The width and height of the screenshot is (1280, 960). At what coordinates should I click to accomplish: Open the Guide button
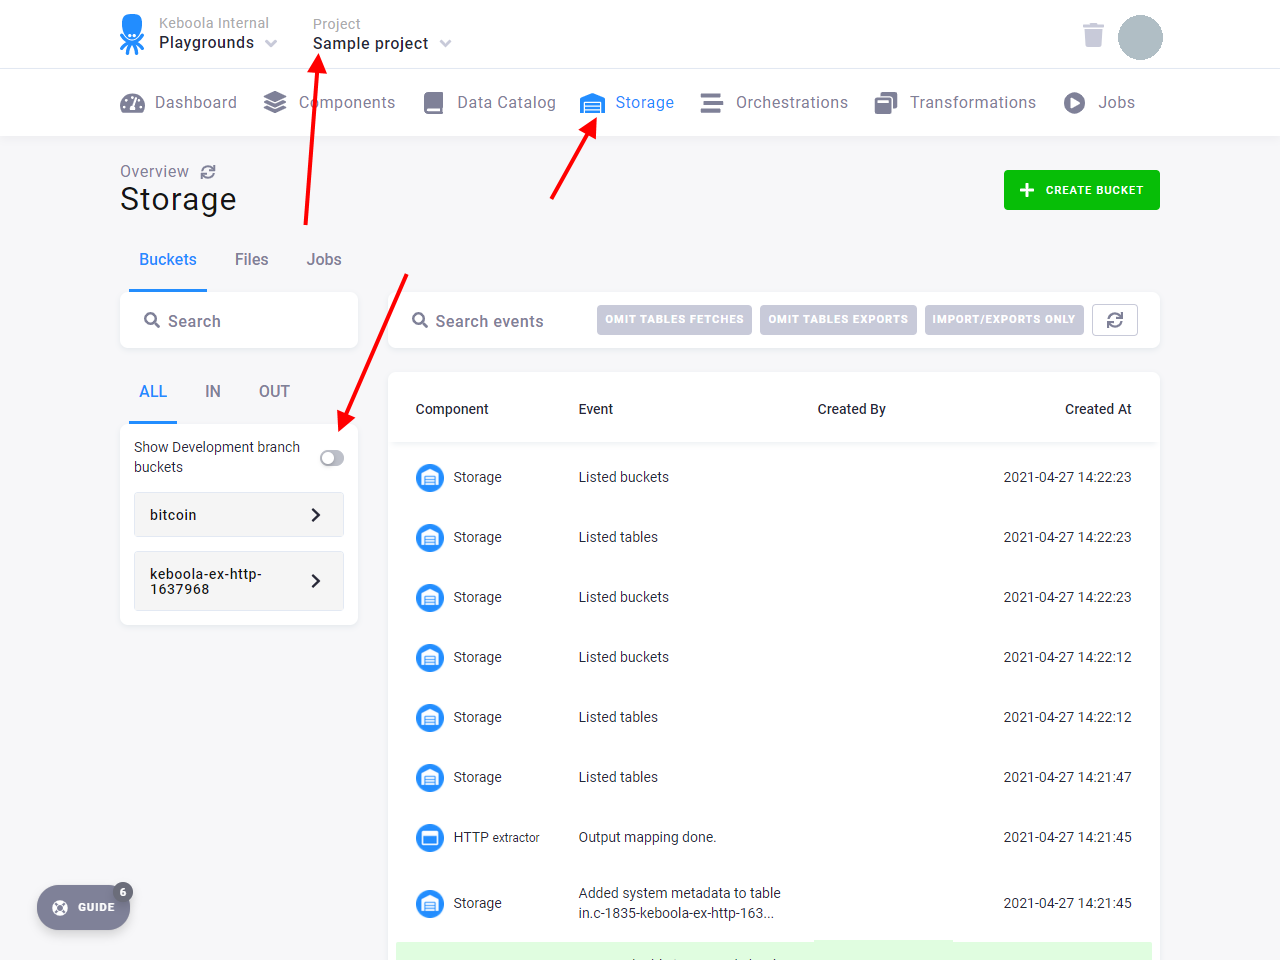point(84,908)
